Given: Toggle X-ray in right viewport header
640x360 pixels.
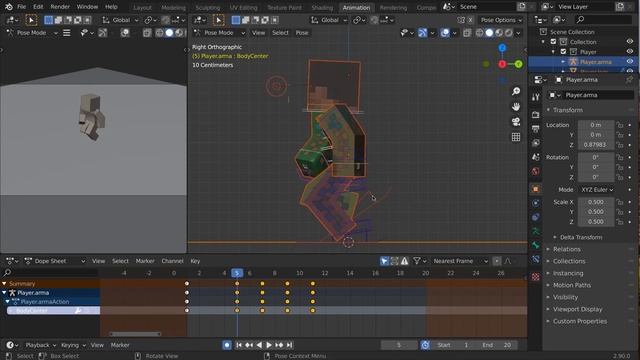Looking at the screenshot, I should [467, 33].
